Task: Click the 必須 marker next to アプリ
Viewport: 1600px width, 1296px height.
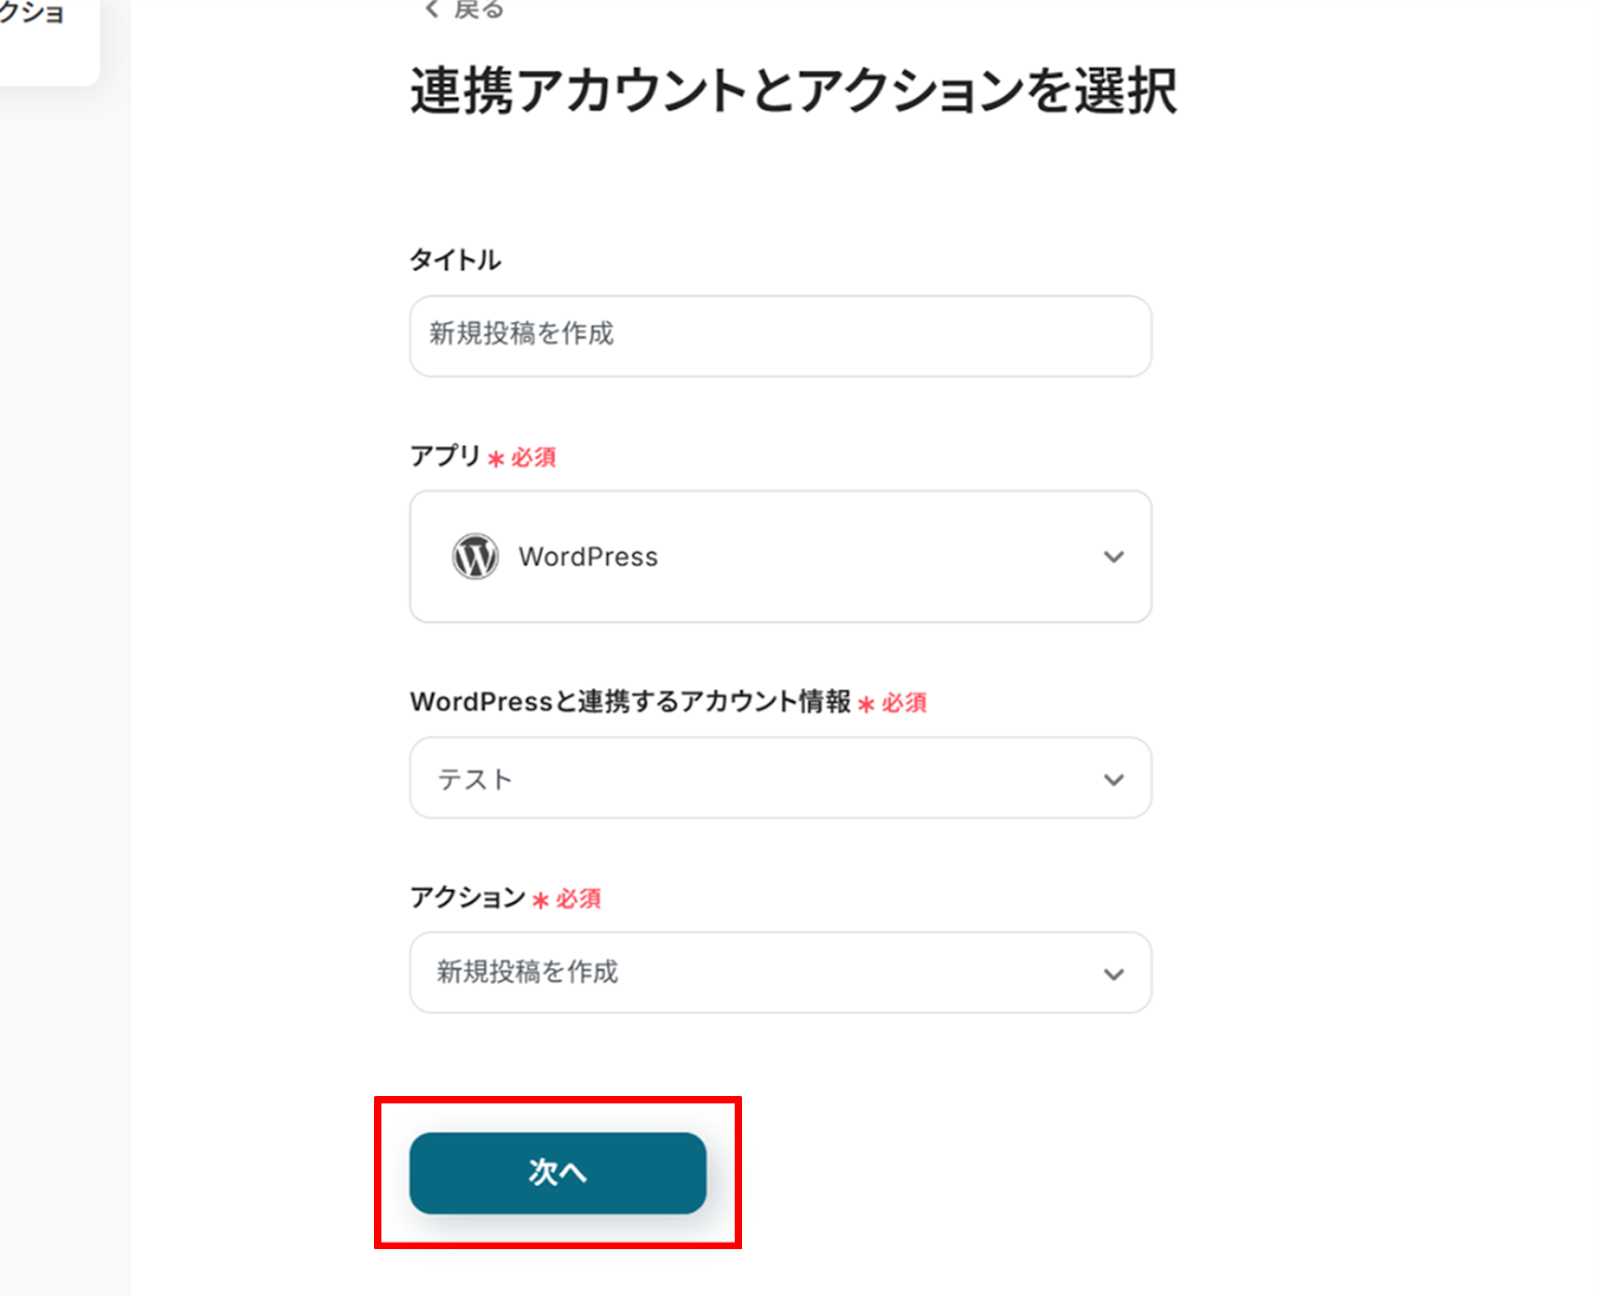Action: pyautogui.click(x=532, y=458)
